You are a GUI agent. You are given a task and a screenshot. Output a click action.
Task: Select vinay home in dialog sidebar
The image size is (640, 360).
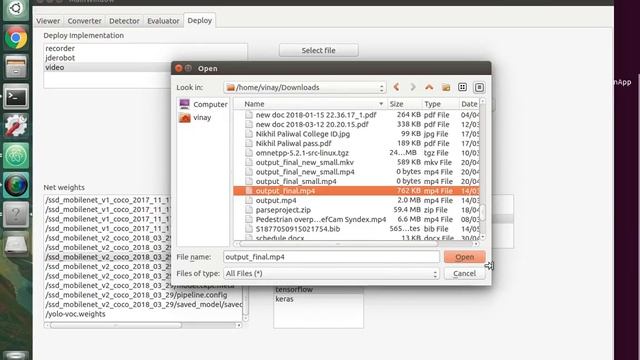click(x=195, y=118)
